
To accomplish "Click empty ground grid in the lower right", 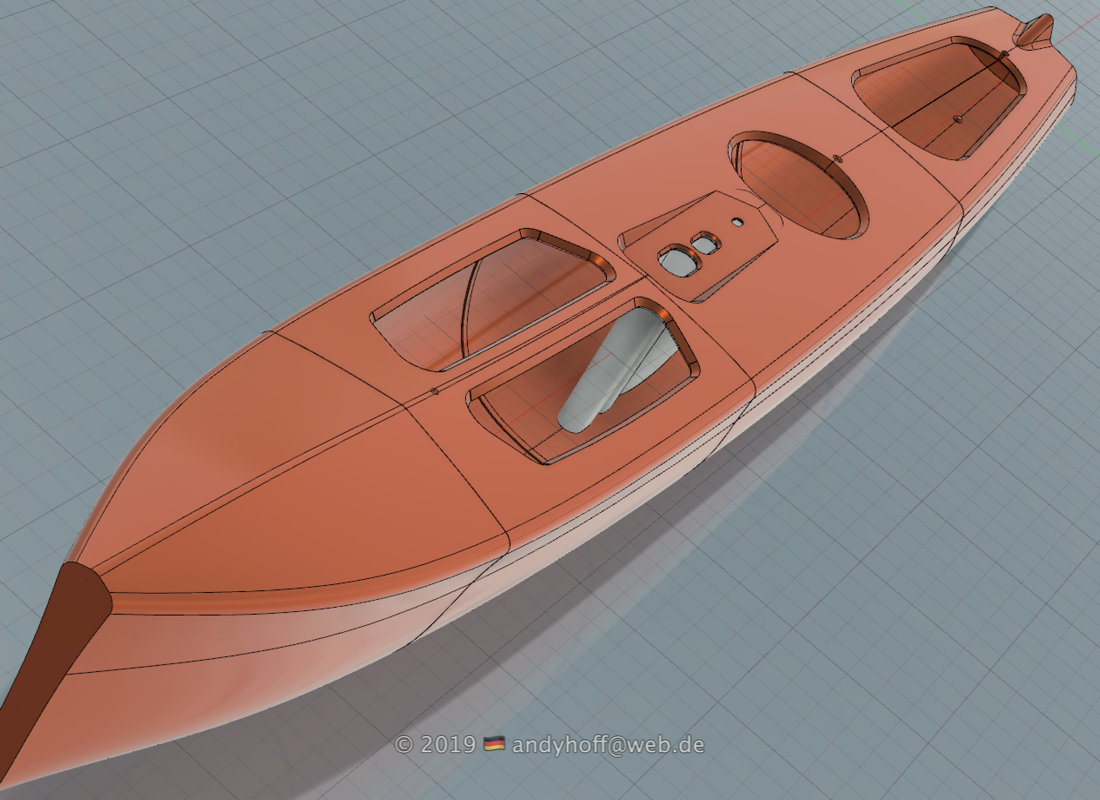I will [950, 650].
